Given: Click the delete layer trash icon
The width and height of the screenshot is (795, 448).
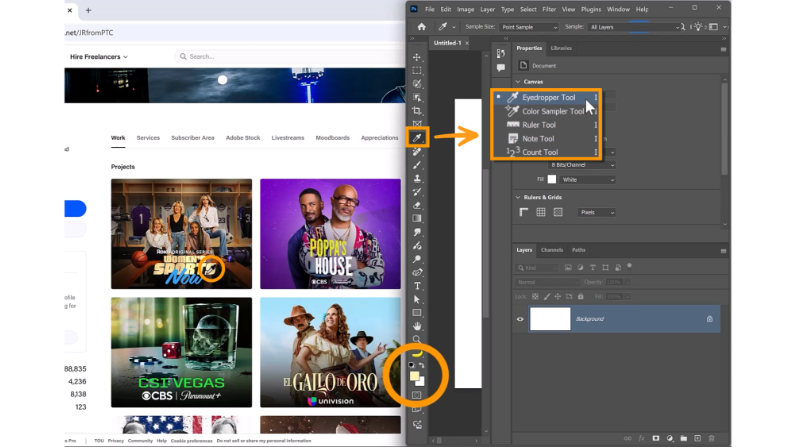Looking at the screenshot, I should tap(711, 438).
